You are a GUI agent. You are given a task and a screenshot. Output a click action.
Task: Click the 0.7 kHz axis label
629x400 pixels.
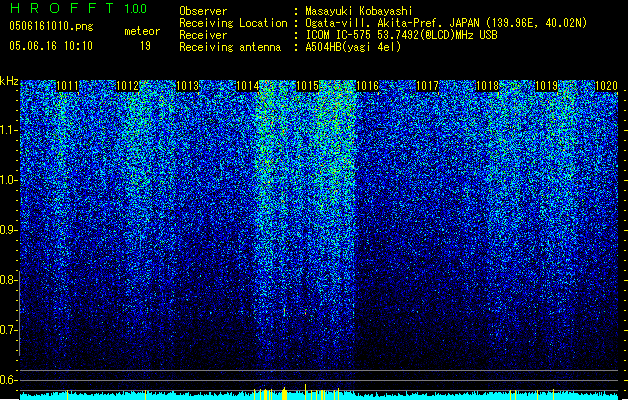click(7, 330)
